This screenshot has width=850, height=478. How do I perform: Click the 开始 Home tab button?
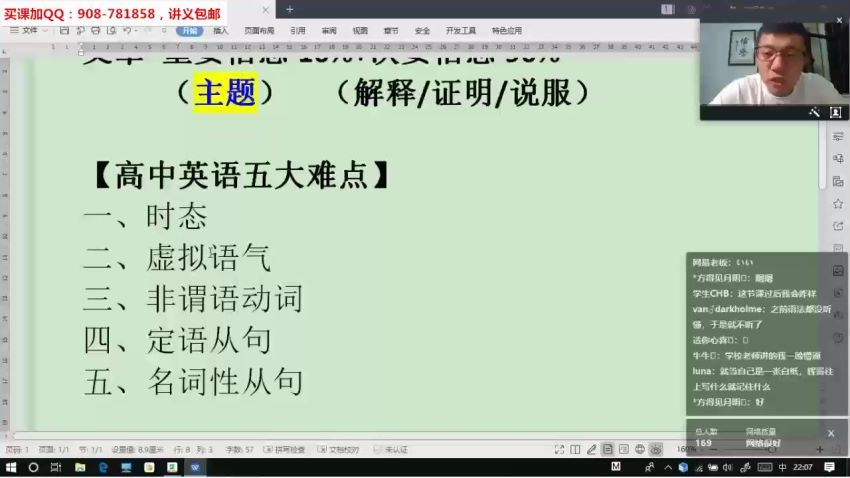(x=190, y=31)
